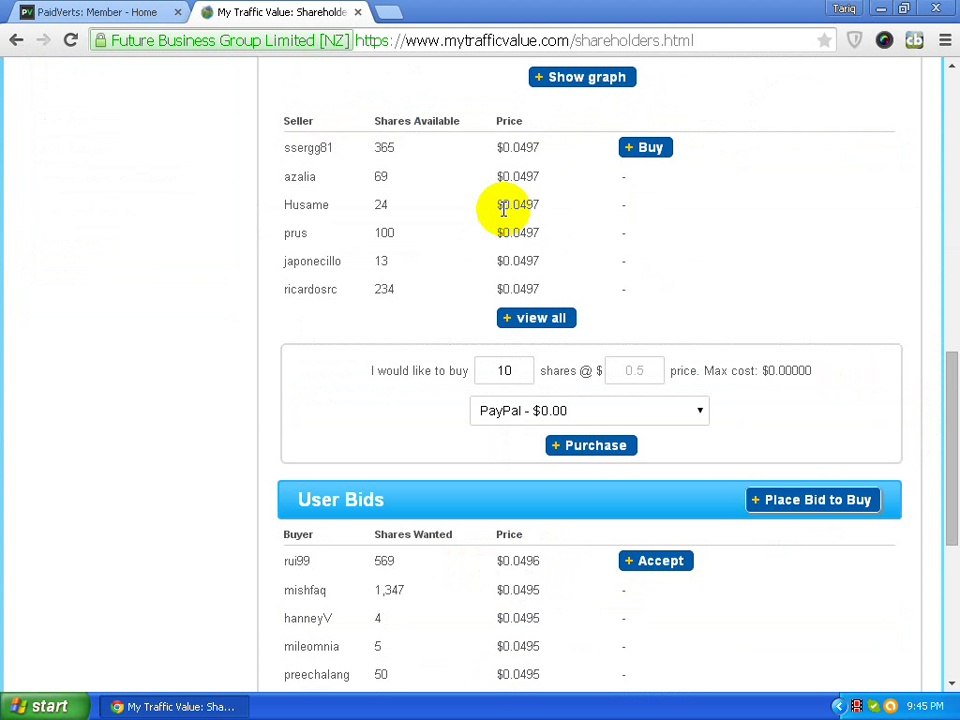Click the red tray icon

tap(857, 707)
